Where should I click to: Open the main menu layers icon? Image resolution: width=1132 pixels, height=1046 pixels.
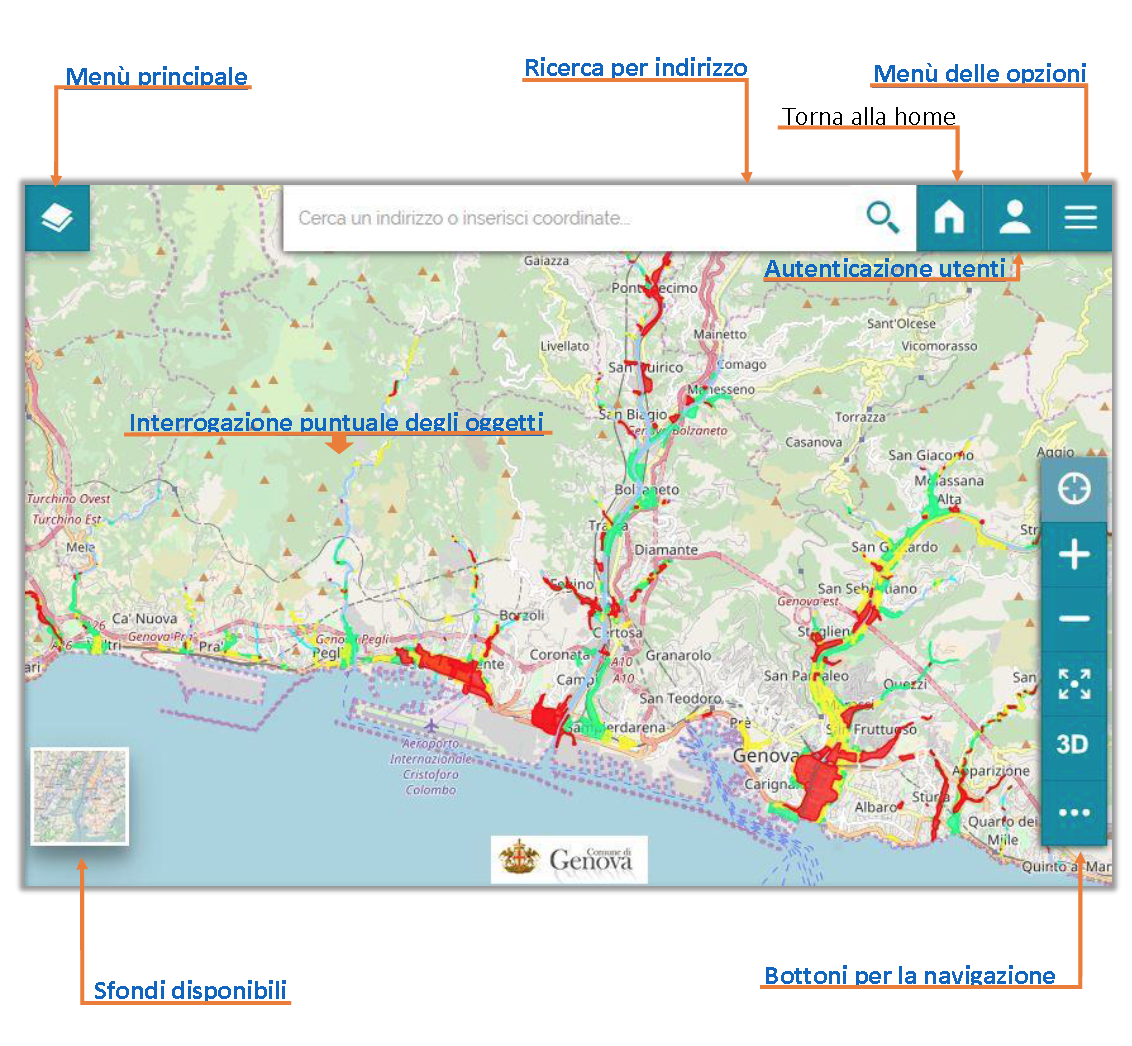[57, 218]
